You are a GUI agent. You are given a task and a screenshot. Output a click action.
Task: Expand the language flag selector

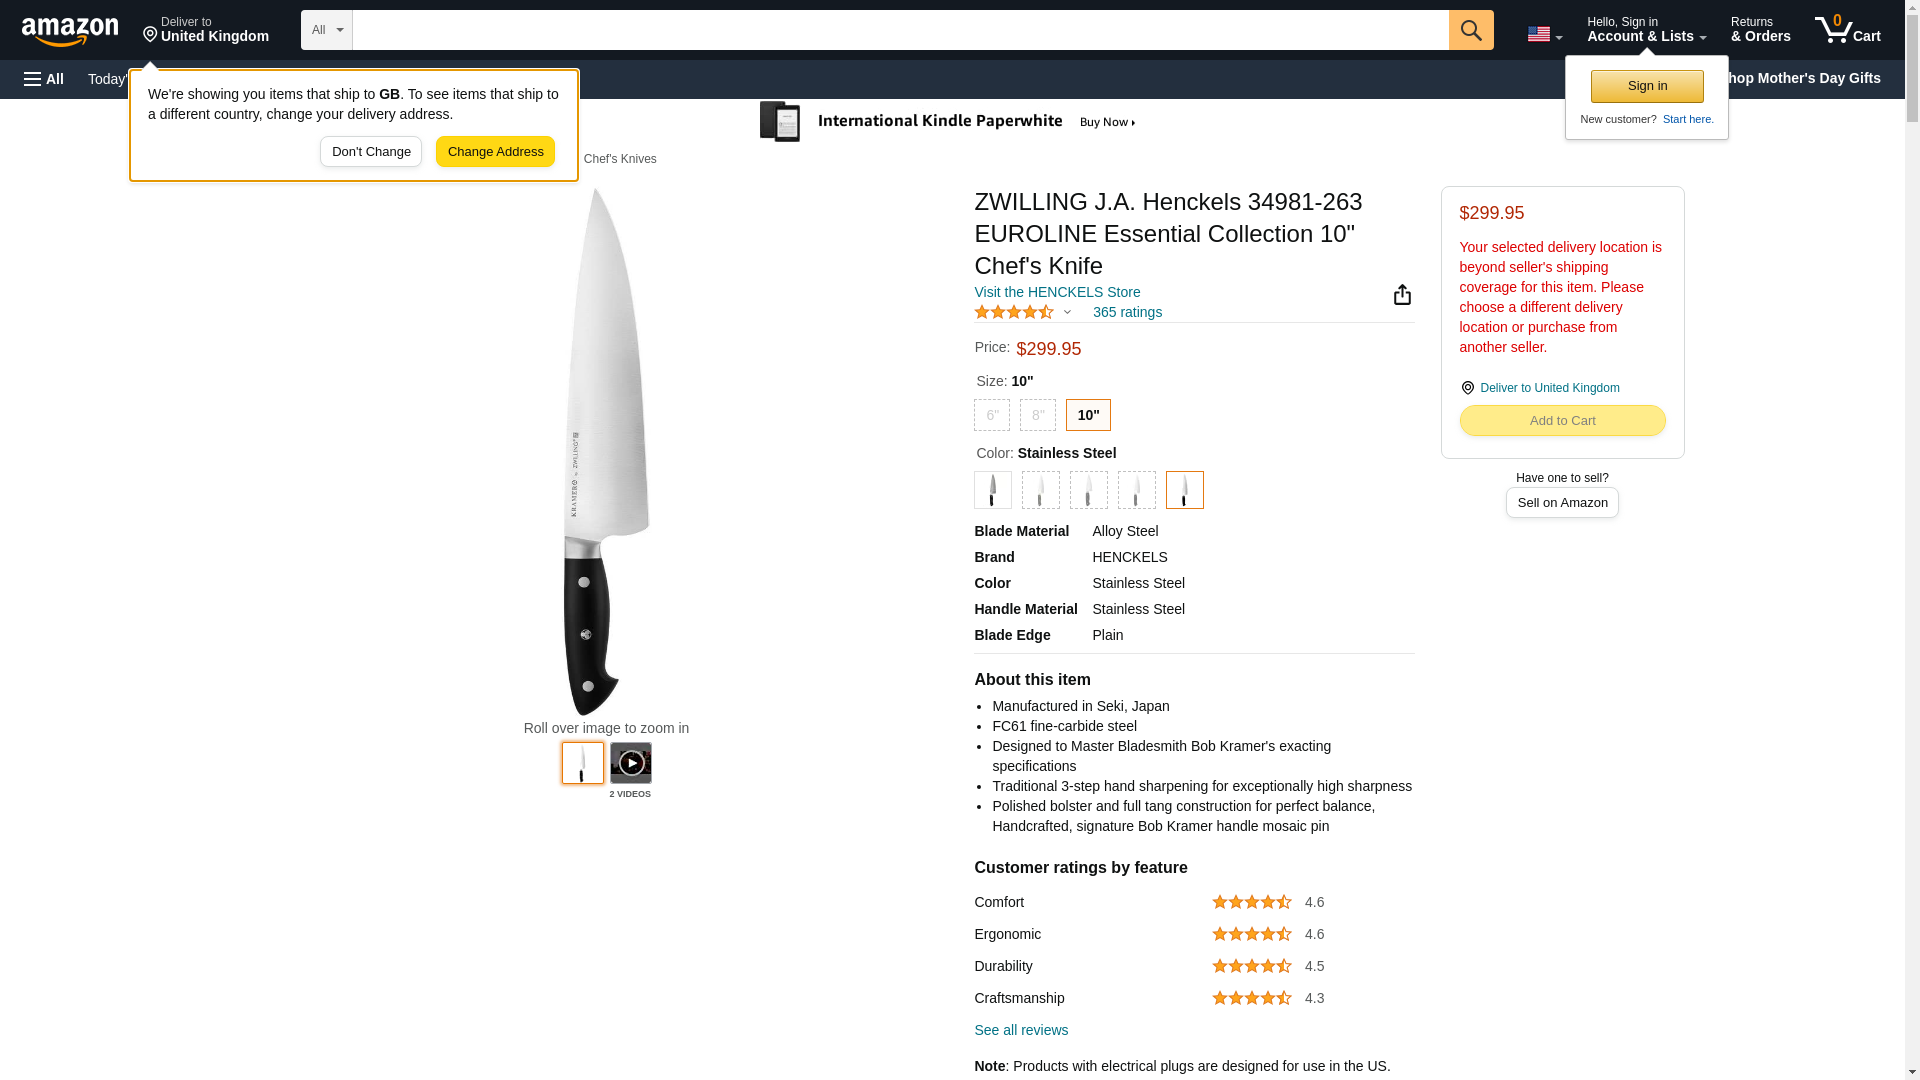click(x=1544, y=34)
